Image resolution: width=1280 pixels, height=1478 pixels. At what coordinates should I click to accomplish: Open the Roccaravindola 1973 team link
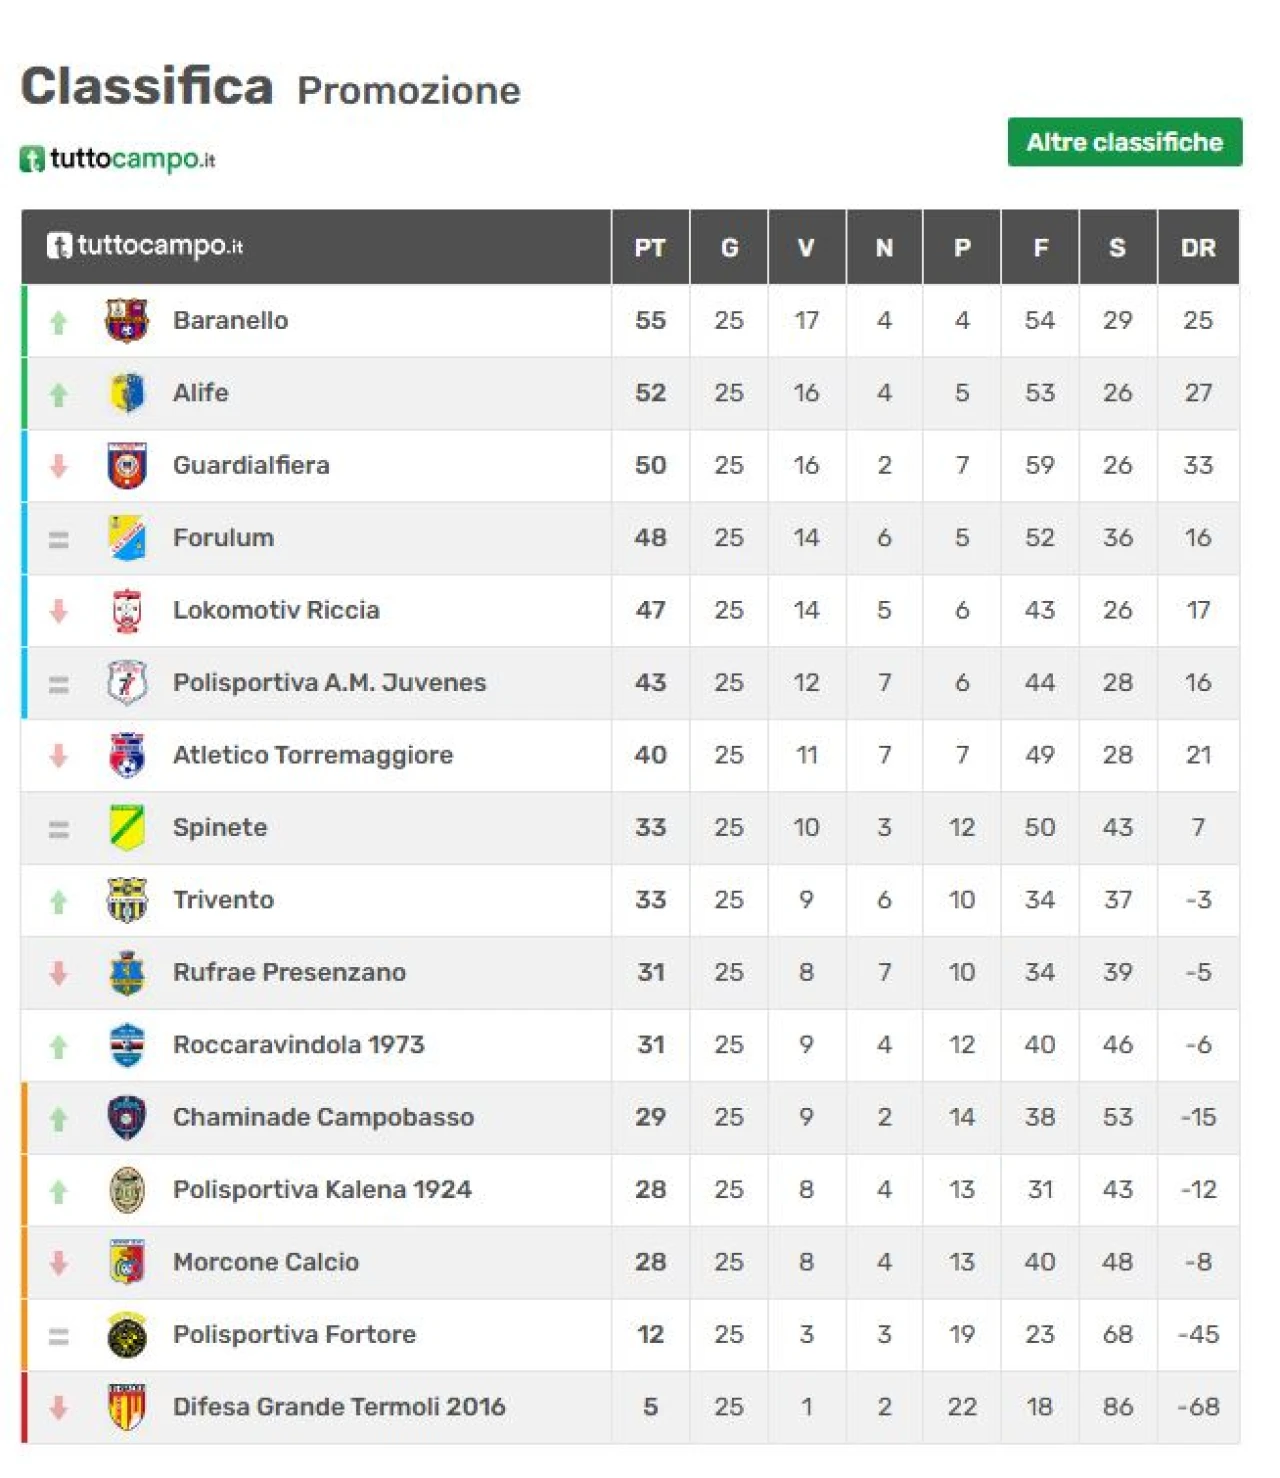299,1045
